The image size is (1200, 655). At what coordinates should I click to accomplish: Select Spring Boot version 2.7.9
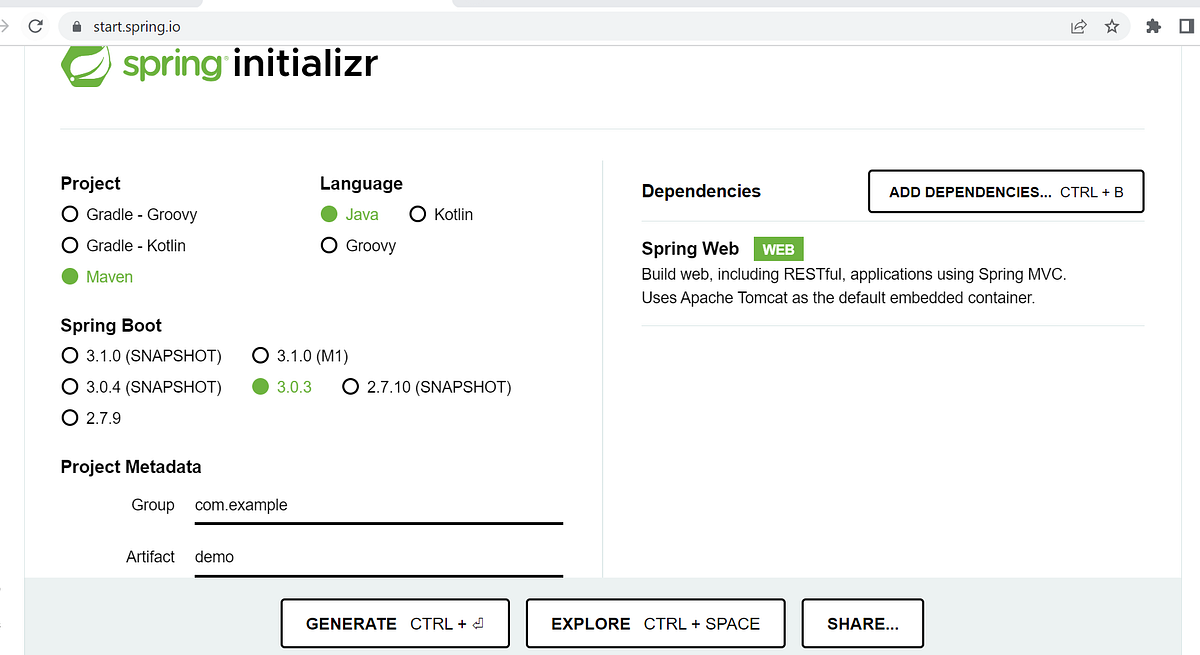coord(69,418)
